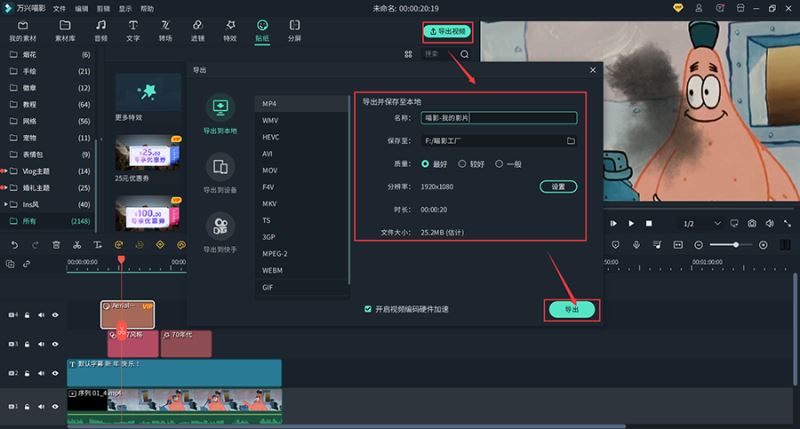The image size is (800, 429).
Task: Choose 导出到快手 export option
Action: [x=220, y=233]
